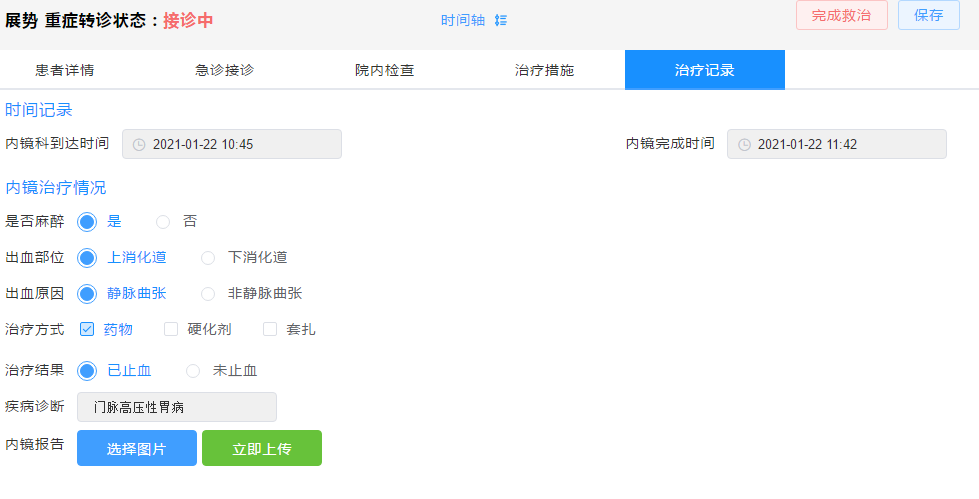Screen dimensions: 979x499
Task: Click clock icon in endoscopy arrival time
Action: click(x=139, y=144)
